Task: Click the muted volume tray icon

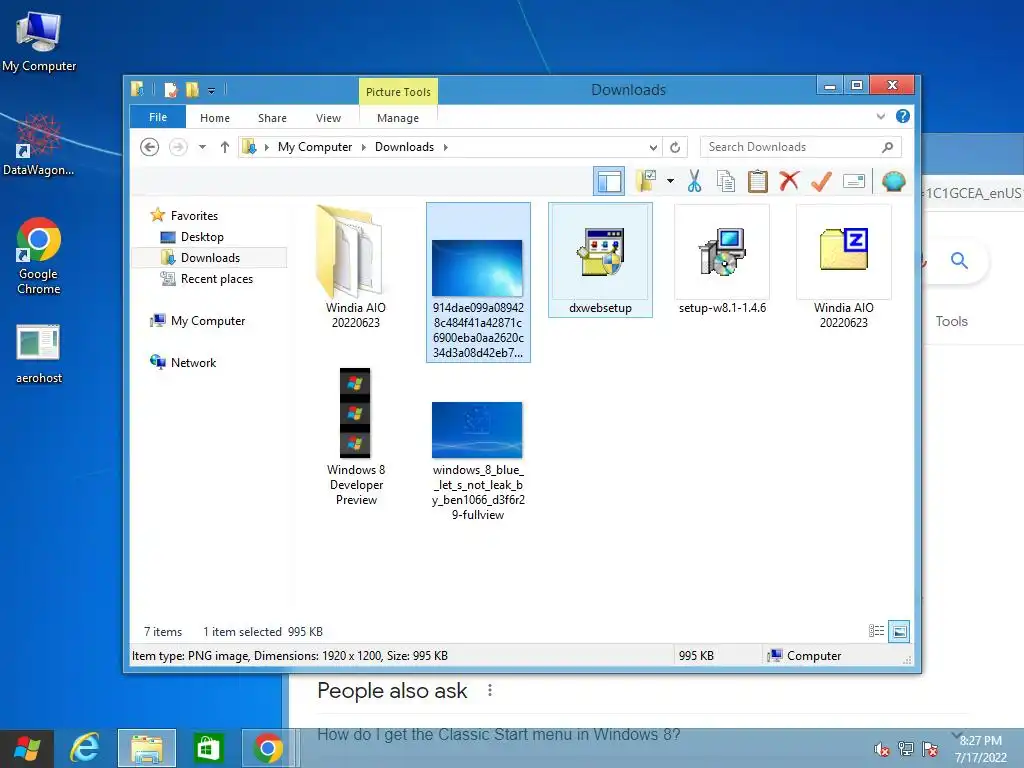Action: (x=882, y=749)
